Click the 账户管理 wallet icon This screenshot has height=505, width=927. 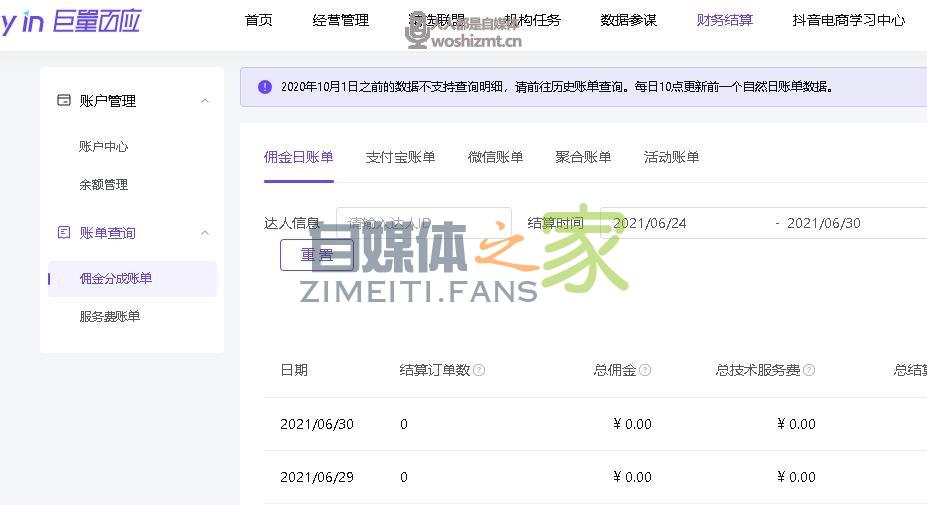point(64,100)
